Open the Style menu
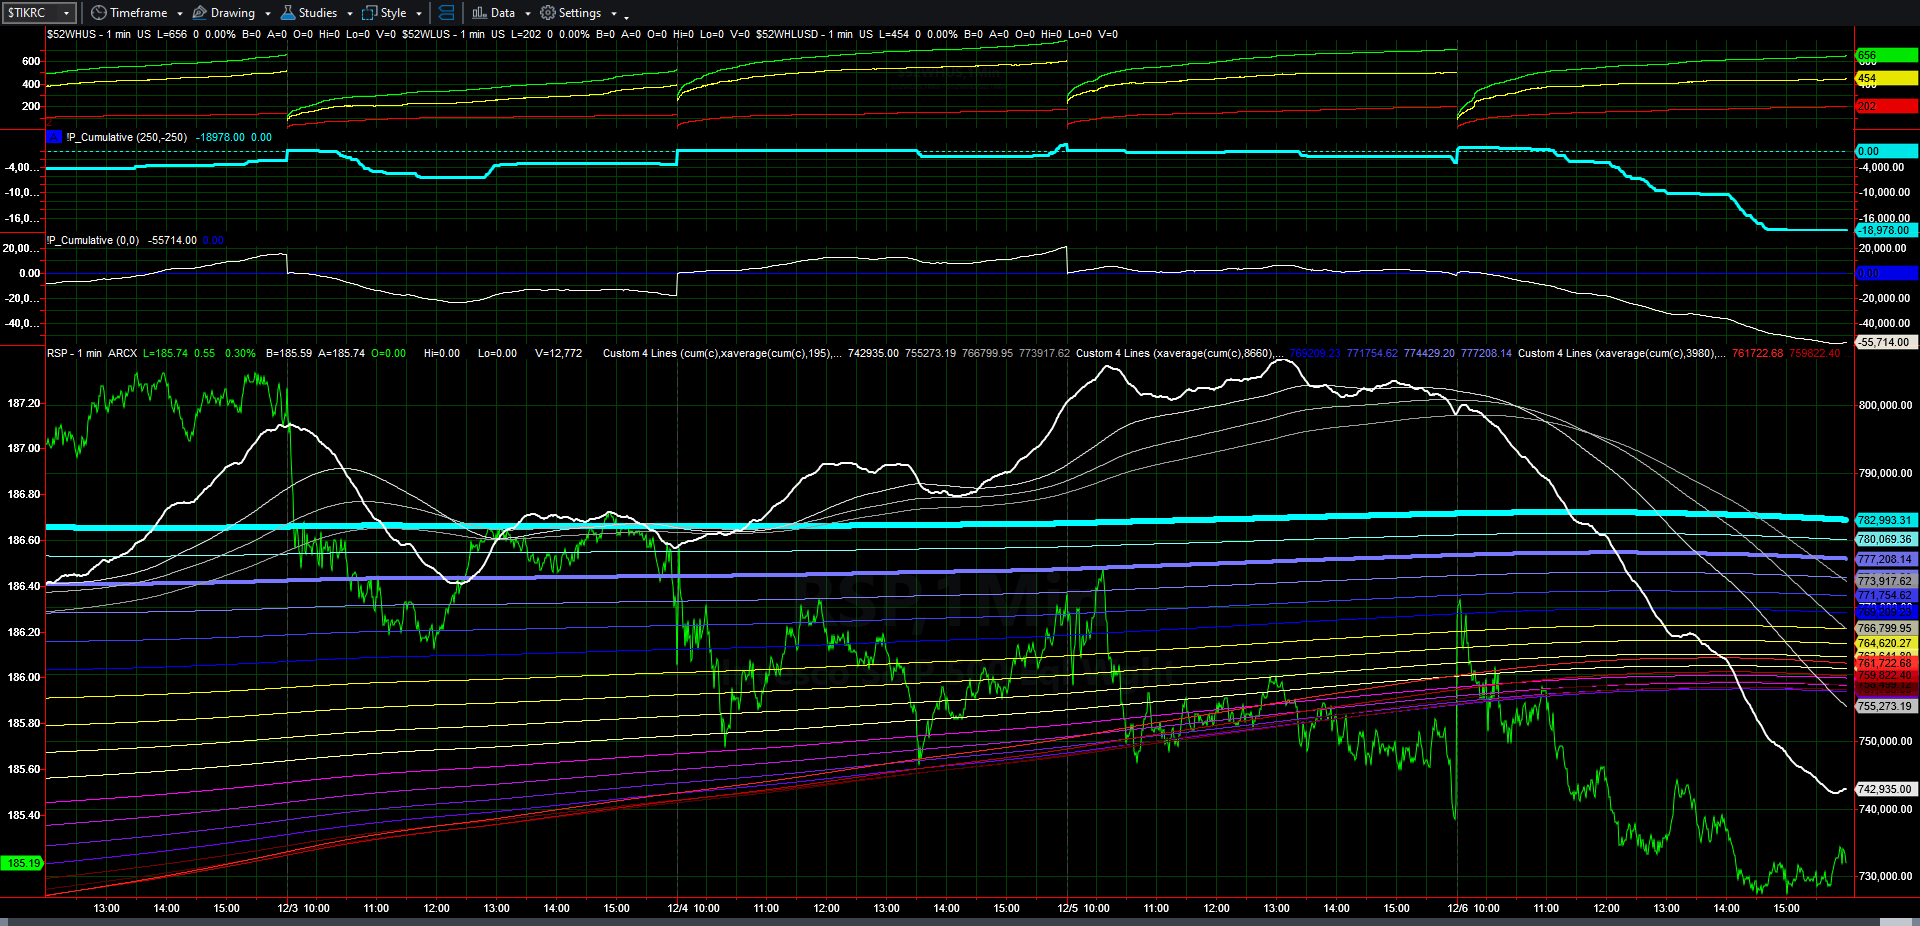 393,13
